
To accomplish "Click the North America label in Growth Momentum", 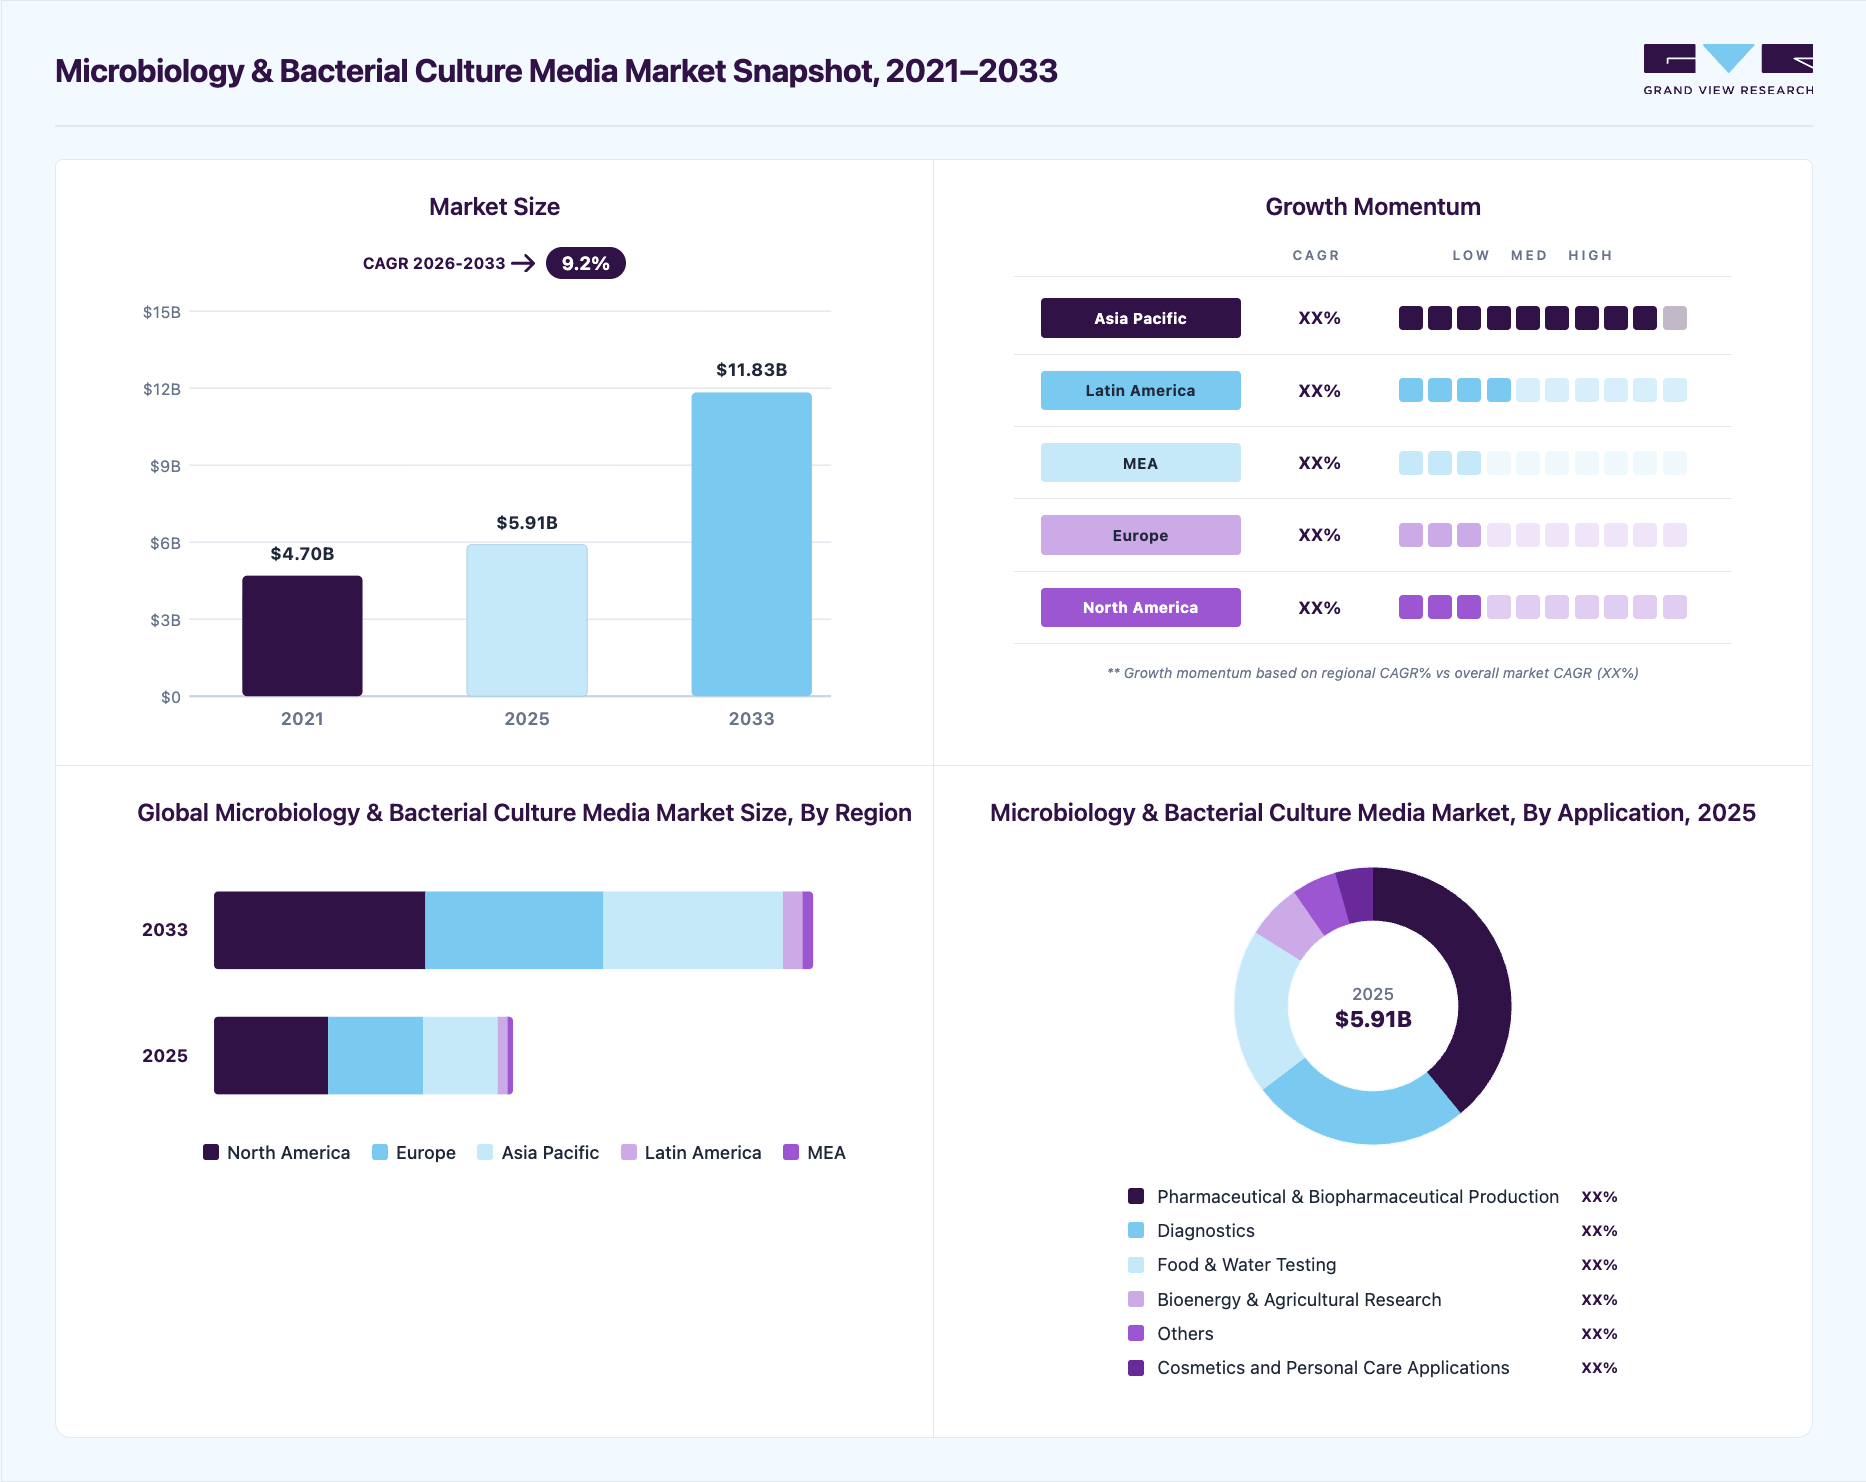I will click(x=1140, y=607).
